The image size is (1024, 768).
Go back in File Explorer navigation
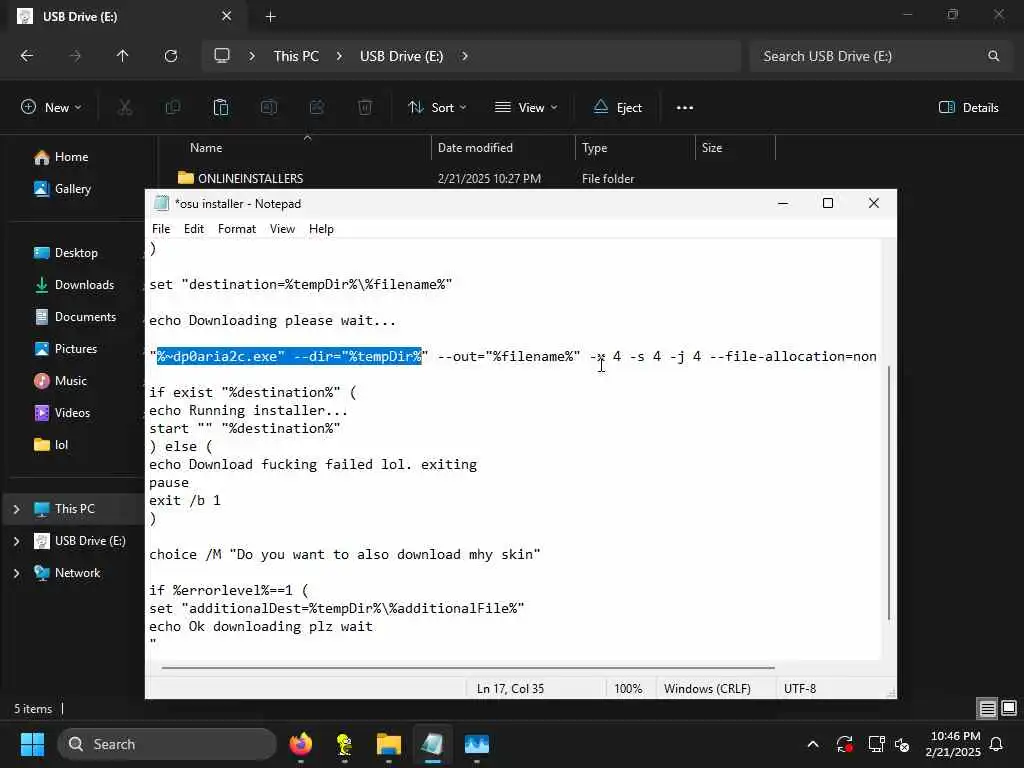pyautogui.click(x=27, y=56)
